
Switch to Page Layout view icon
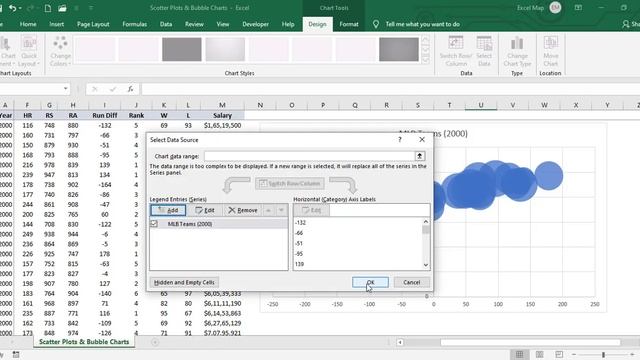[539, 354]
